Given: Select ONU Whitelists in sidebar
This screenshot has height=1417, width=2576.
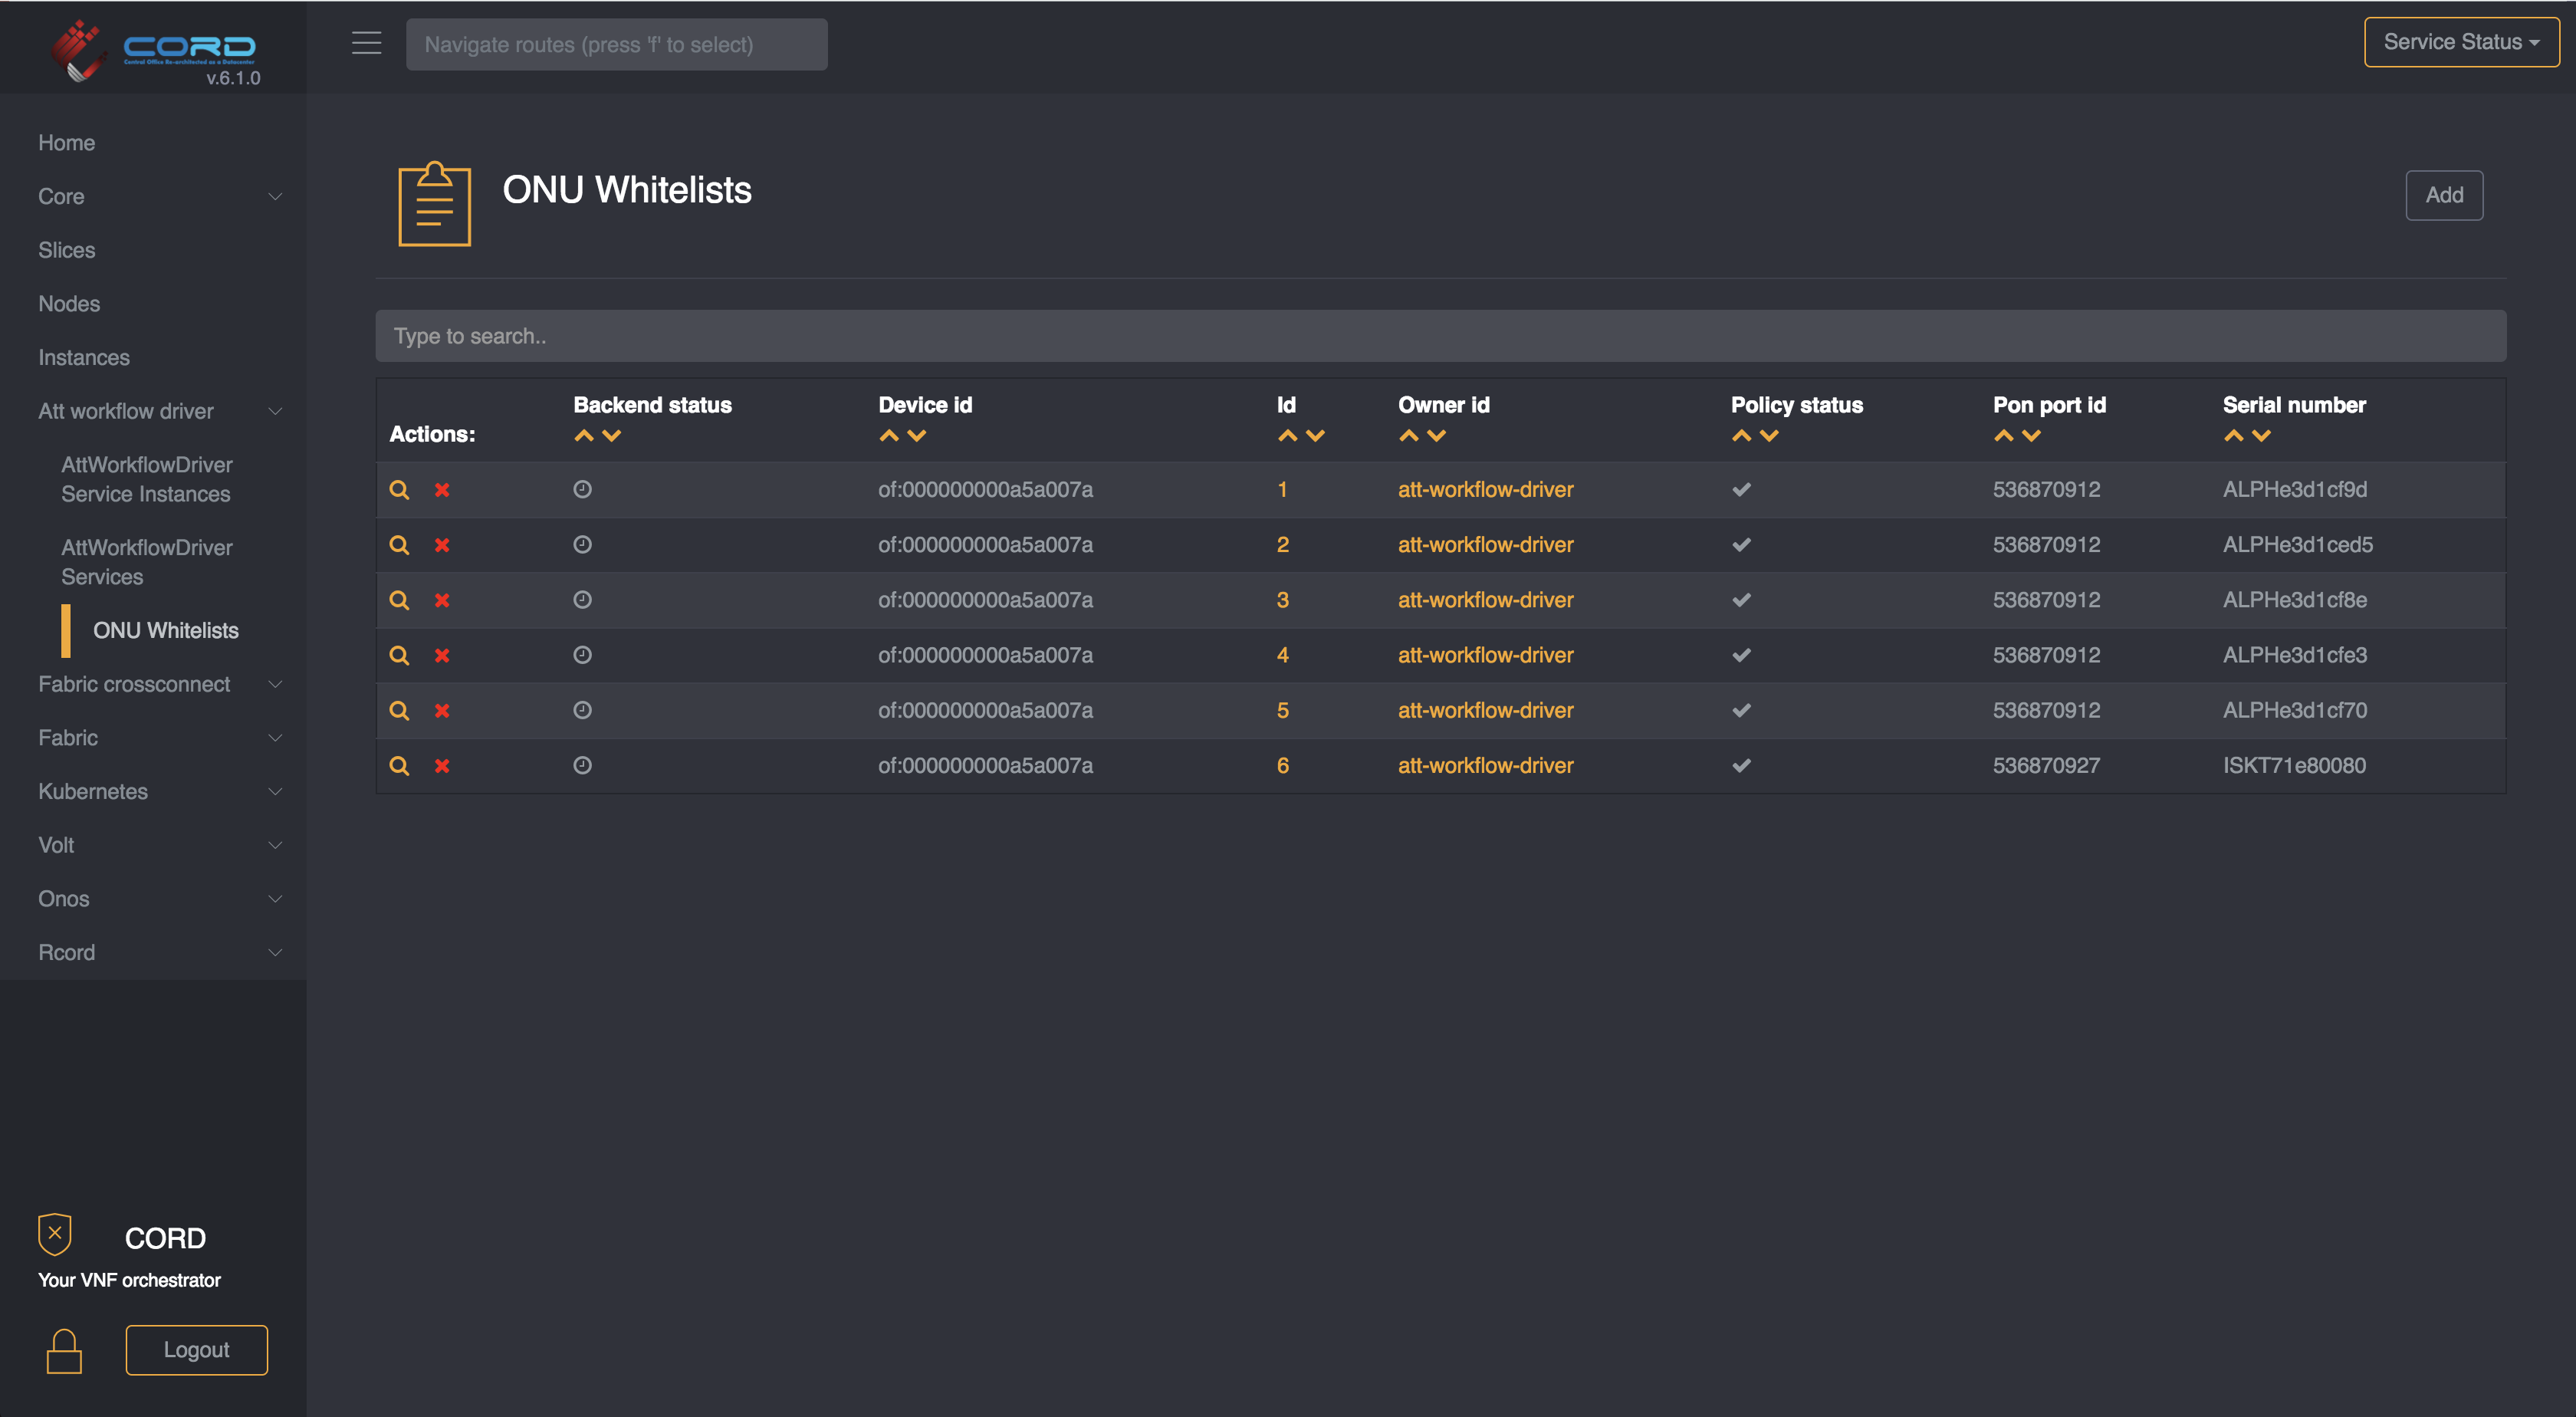Looking at the screenshot, I should 166,631.
